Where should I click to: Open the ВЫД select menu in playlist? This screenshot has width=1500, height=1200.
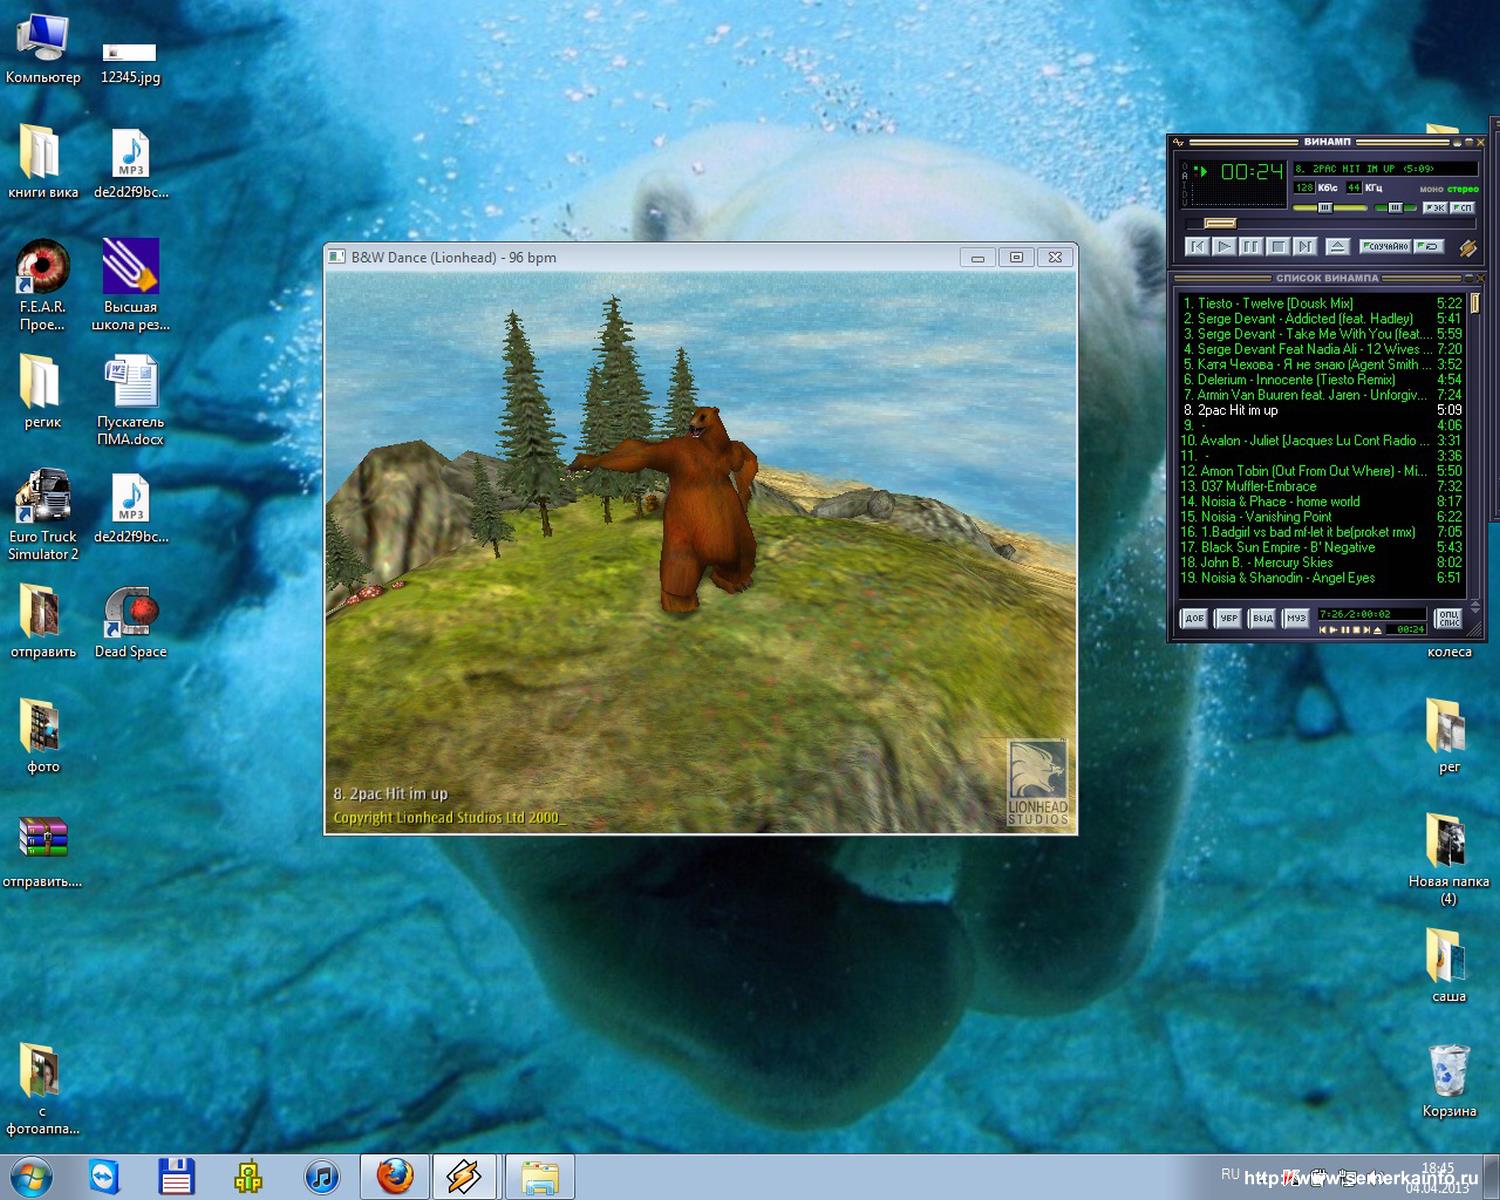click(x=1263, y=618)
